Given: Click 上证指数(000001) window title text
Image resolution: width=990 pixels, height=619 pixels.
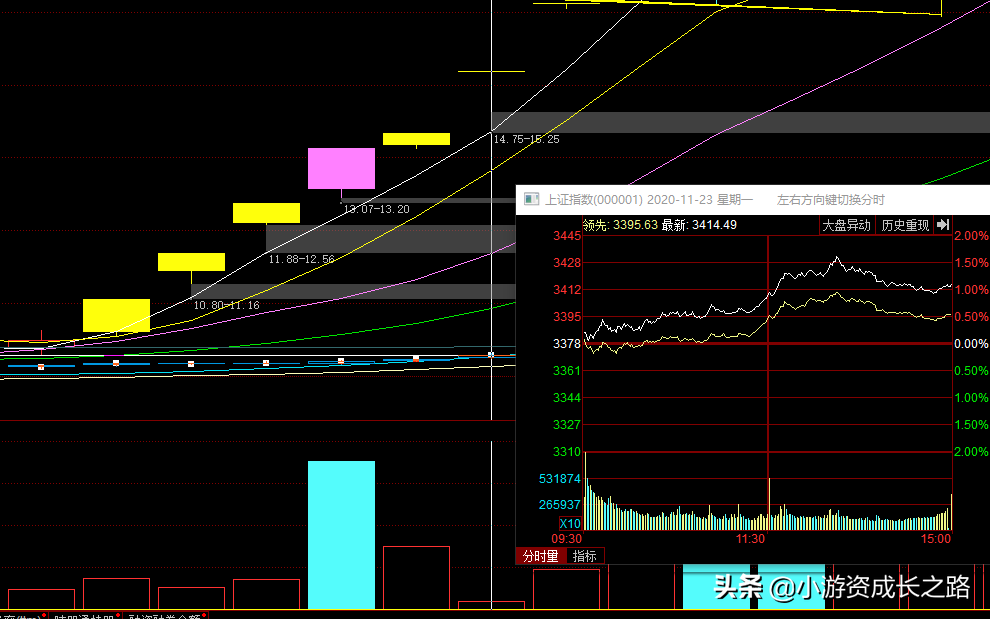Looking at the screenshot, I should (x=593, y=200).
